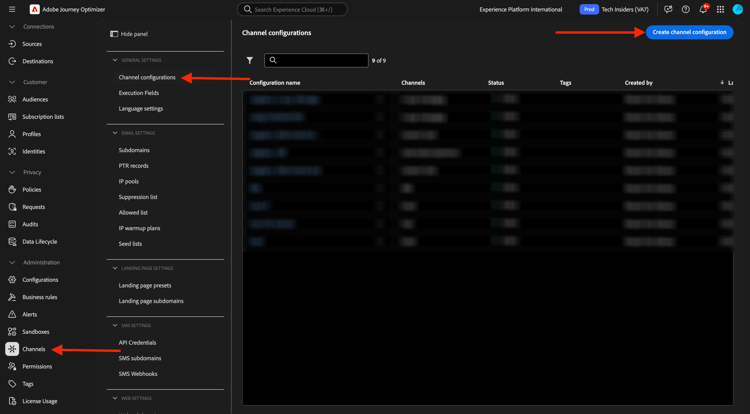Open Seed lists menu item
Screen dimensions: 750x414
(x=130, y=244)
